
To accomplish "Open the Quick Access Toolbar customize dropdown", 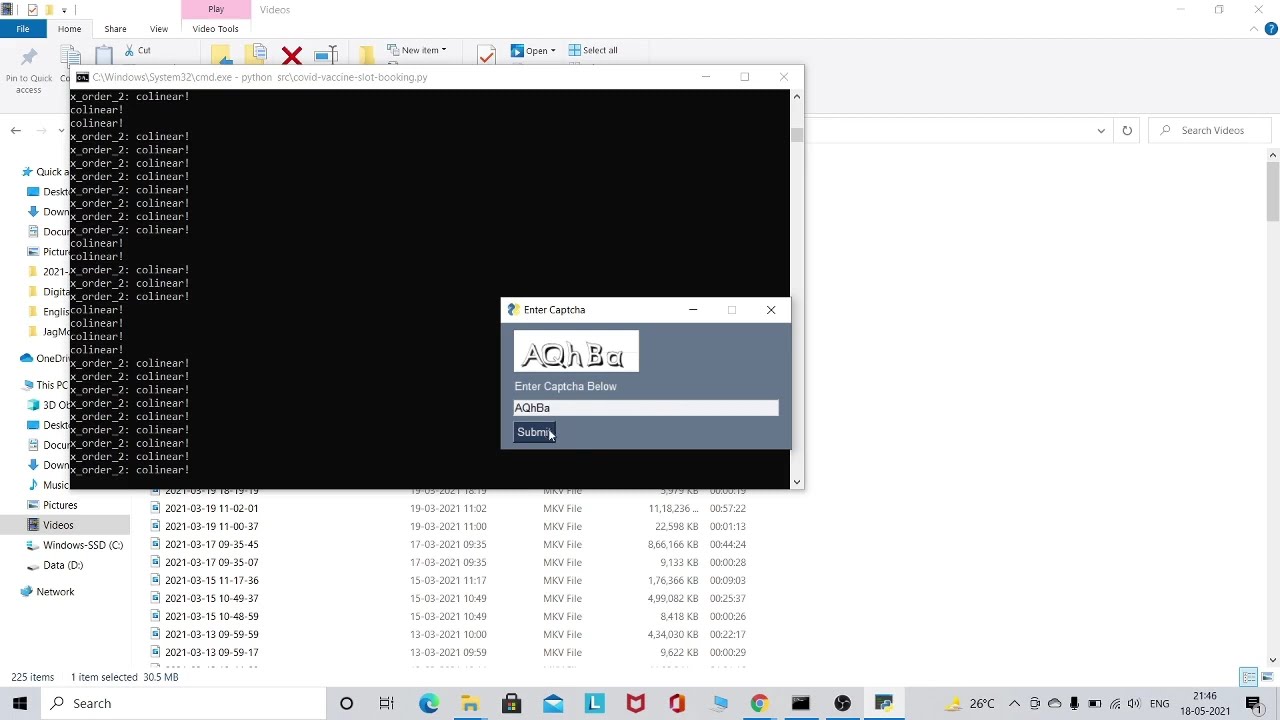I will [65, 10].
